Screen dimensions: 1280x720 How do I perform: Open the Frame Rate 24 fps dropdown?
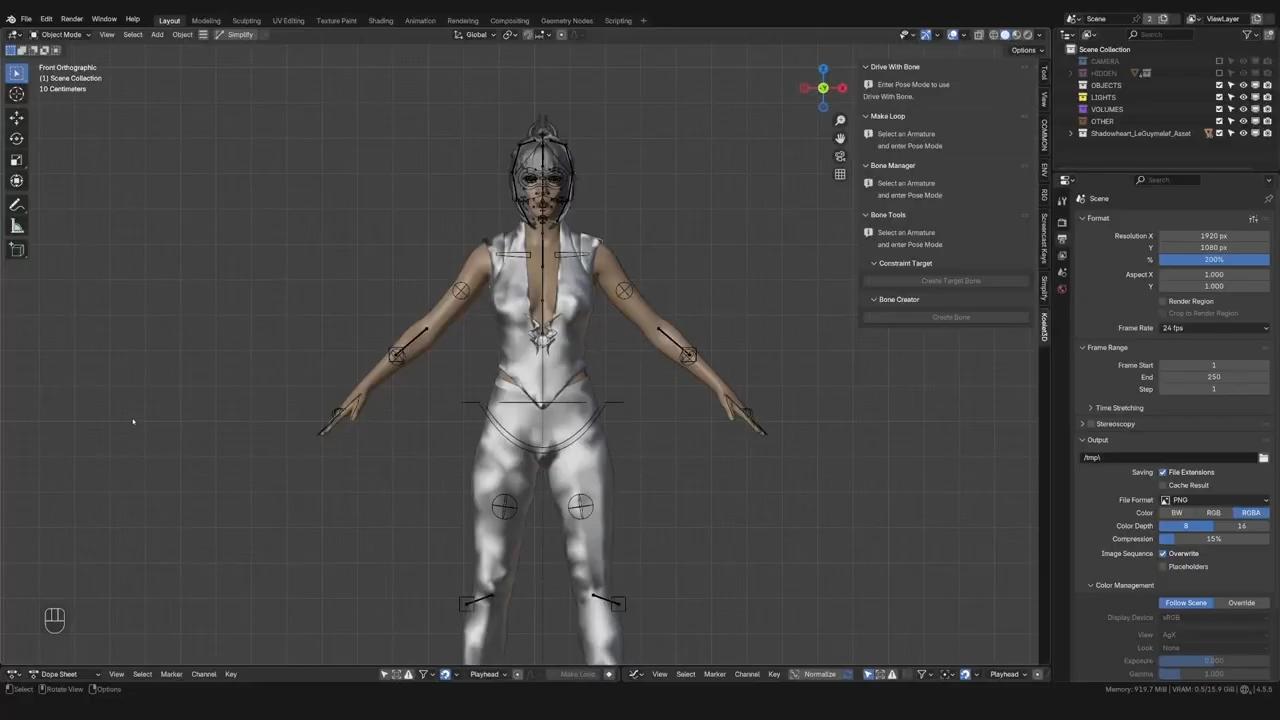[x=1214, y=328]
